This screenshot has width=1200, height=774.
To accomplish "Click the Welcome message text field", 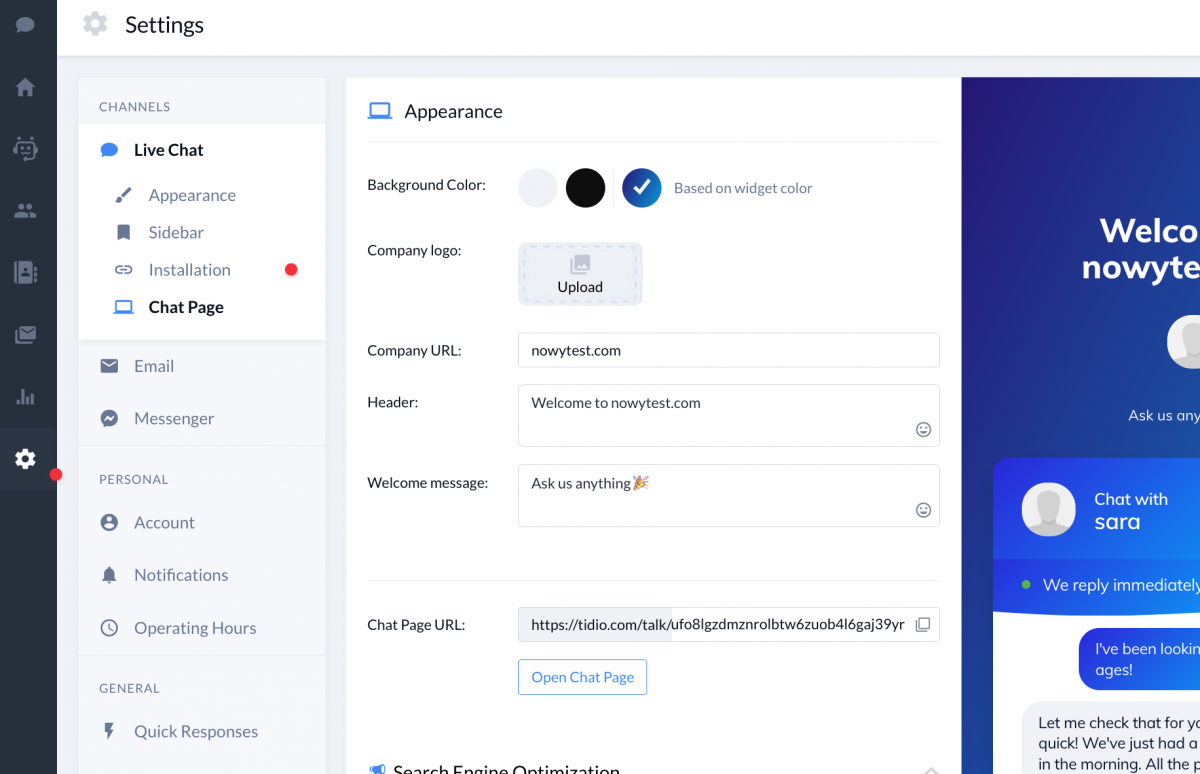I will (728, 495).
